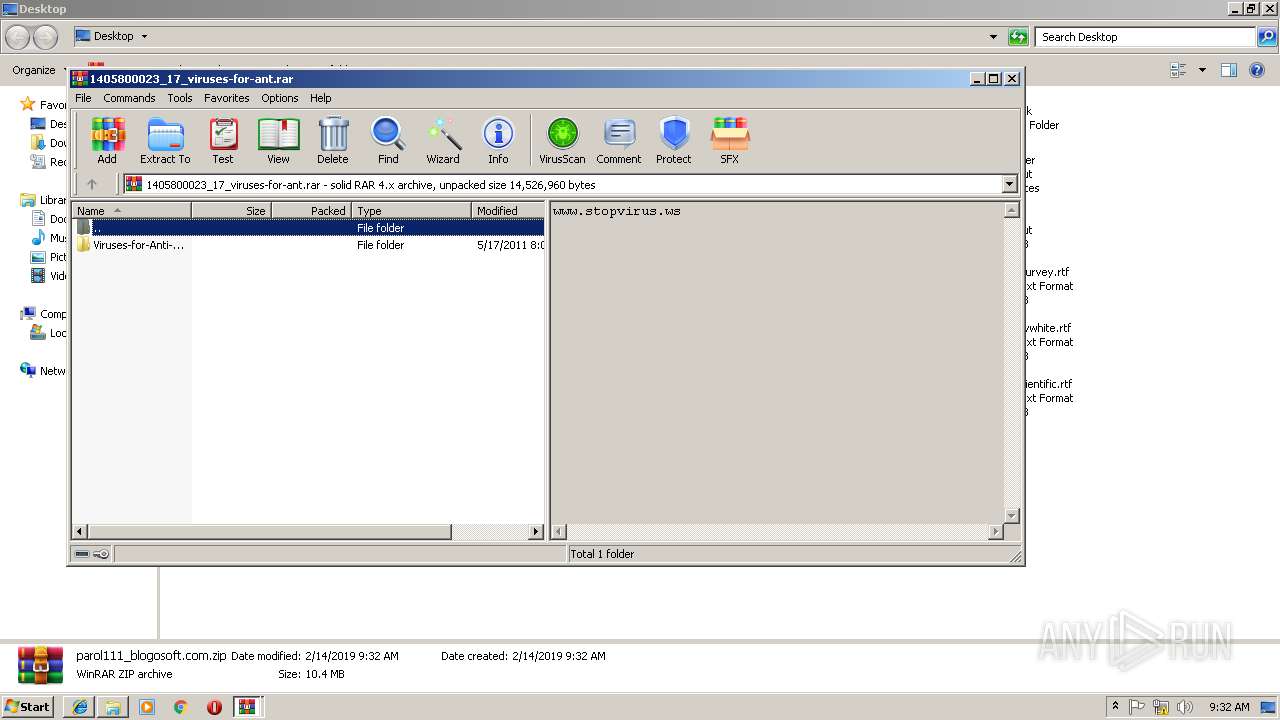
Task: Click the Add toolbar icon in WinRAR
Action: 107,140
